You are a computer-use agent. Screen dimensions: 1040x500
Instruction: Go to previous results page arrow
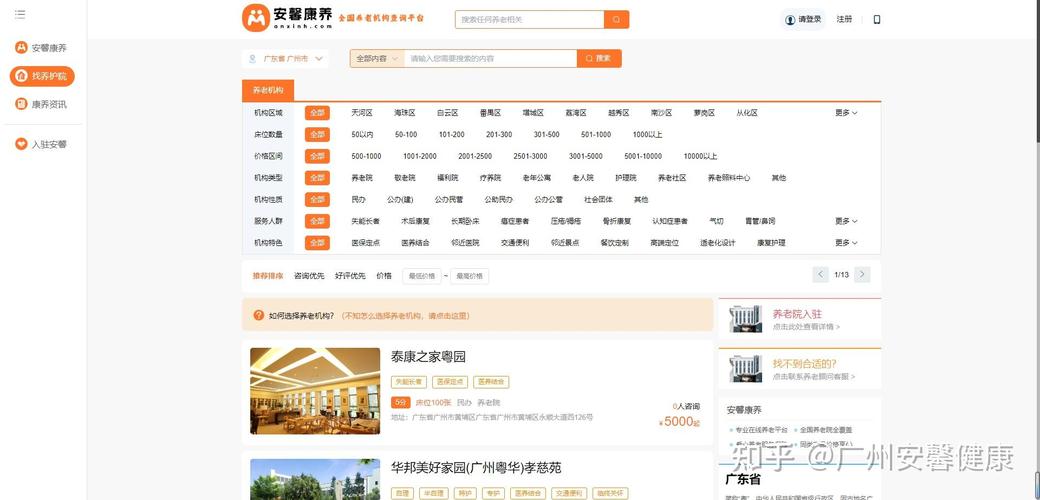(820, 275)
